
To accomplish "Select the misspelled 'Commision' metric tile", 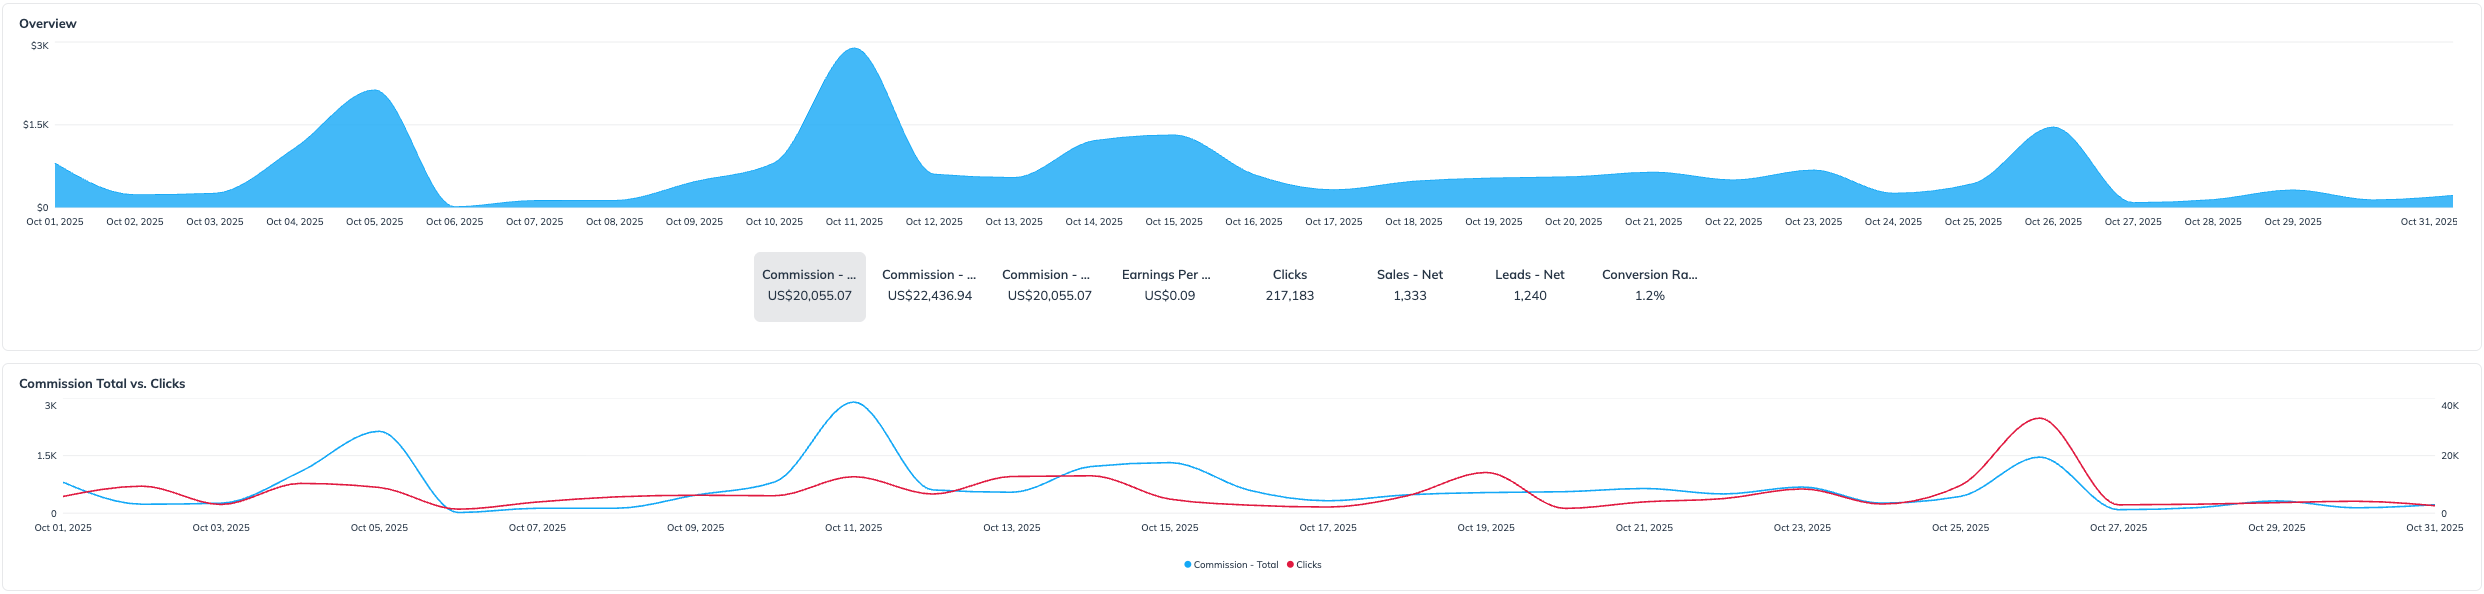I will (1050, 287).
